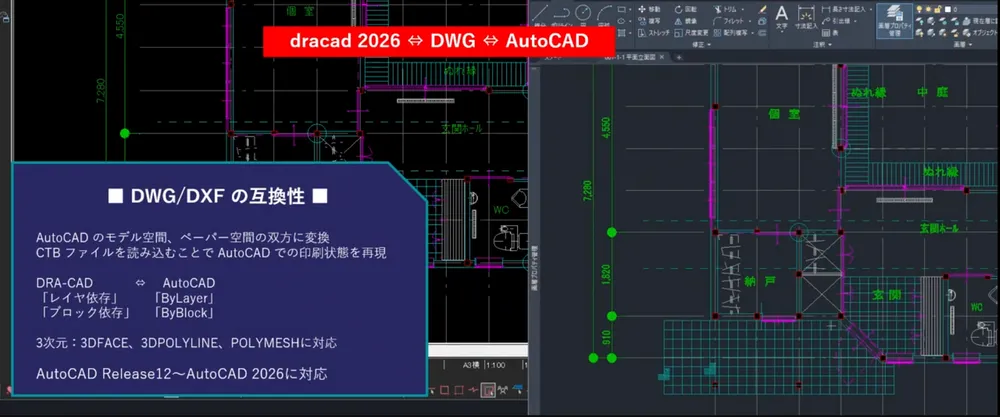Select the Circle tool in AutoCAD ribbon

583,13
